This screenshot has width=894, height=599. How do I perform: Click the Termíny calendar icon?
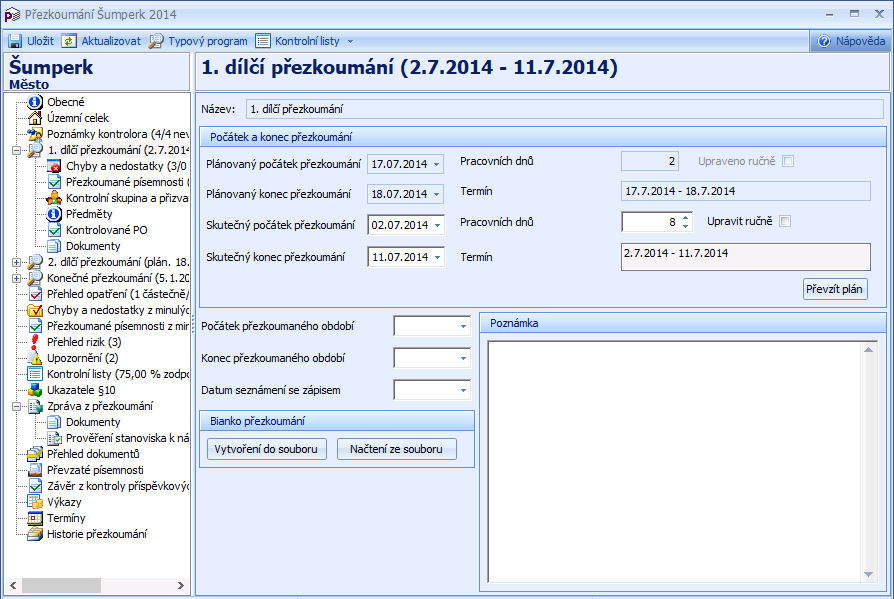(x=35, y=518)
